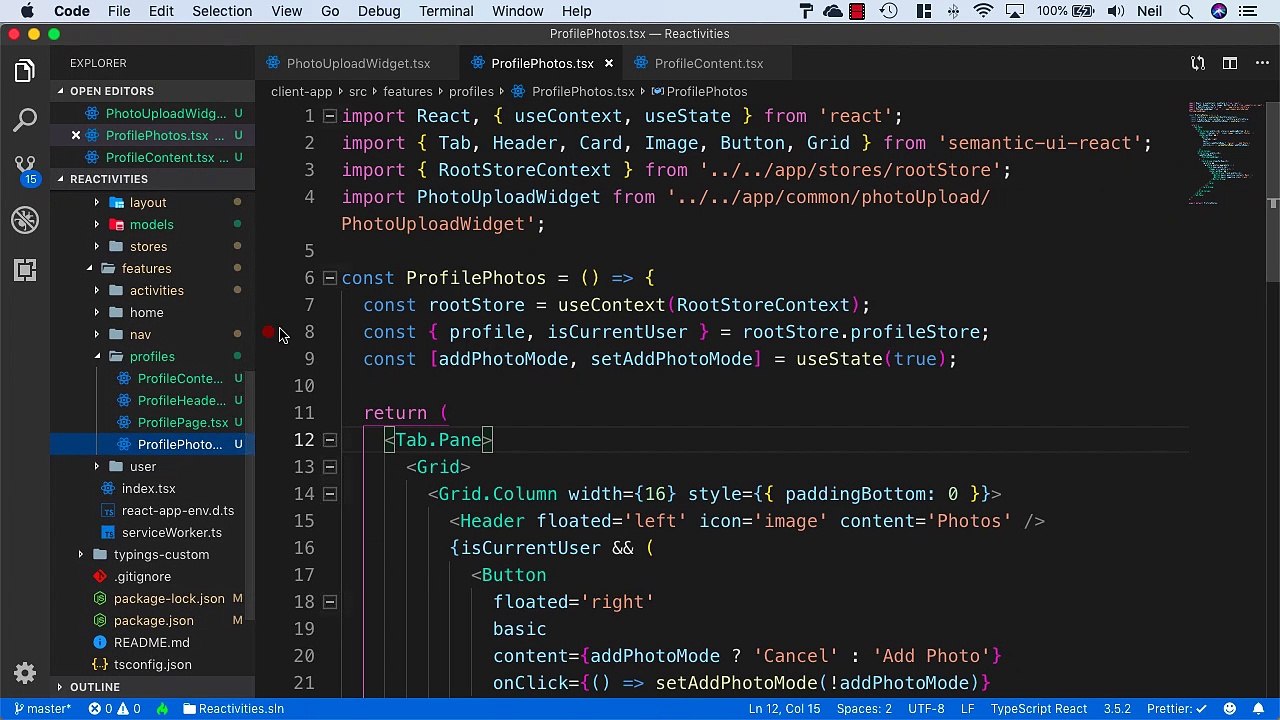Change file encoding UTF-8
This screenshot has height=720, width=1280.
pyautogui.click(x=926, y=709)
